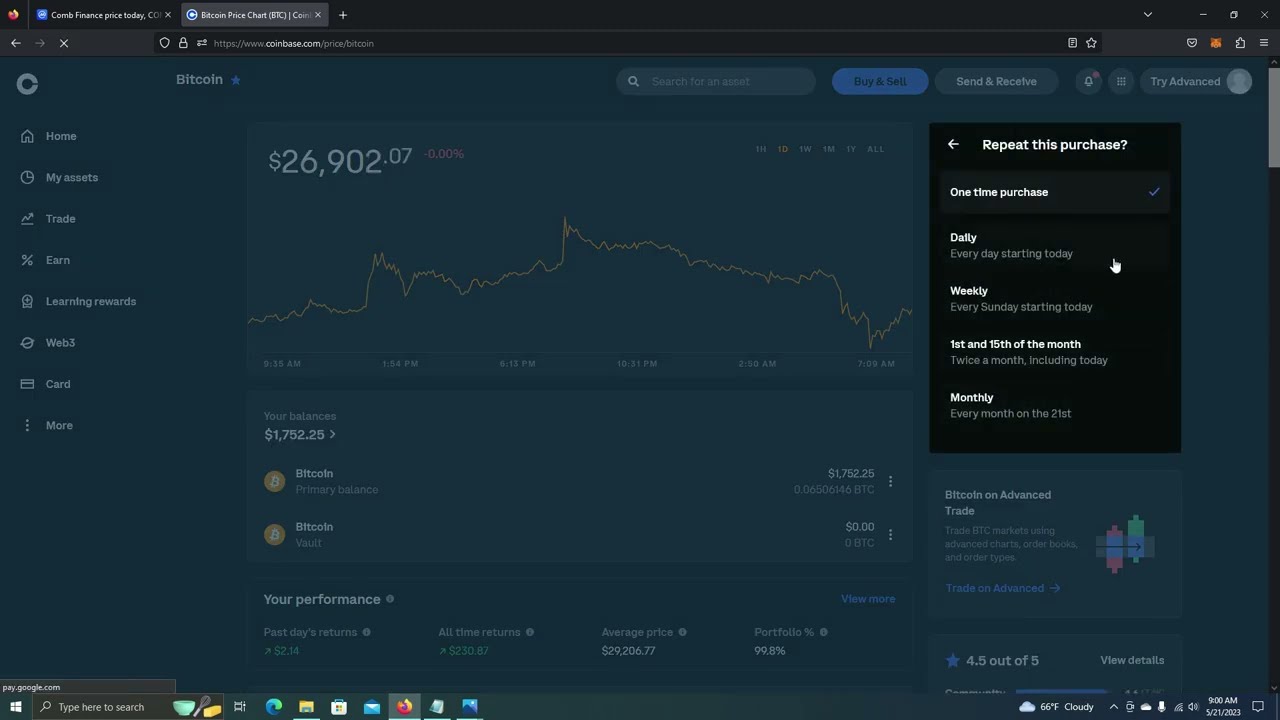1280x720 pixels.
Task: Click the Bitcoin coin icon for Vault
Action: (274, 534)
